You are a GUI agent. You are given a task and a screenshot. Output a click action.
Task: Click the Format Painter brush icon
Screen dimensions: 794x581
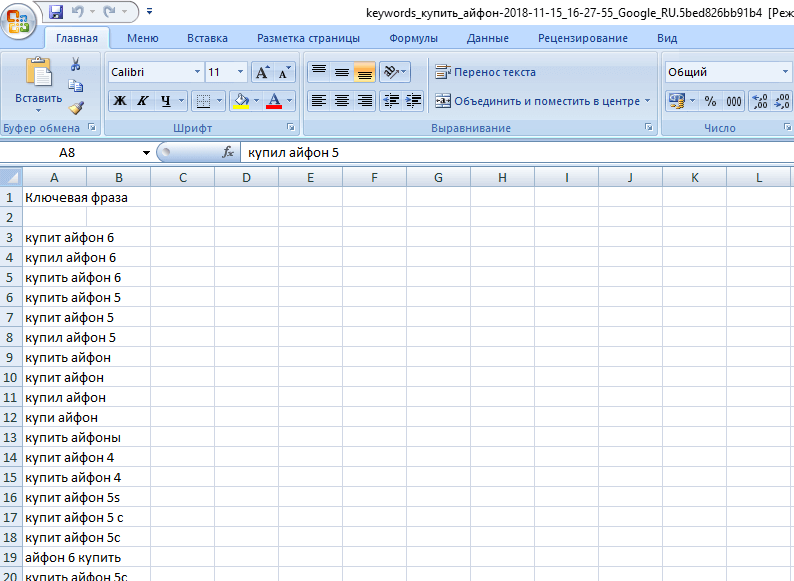[x=76, y=108]
